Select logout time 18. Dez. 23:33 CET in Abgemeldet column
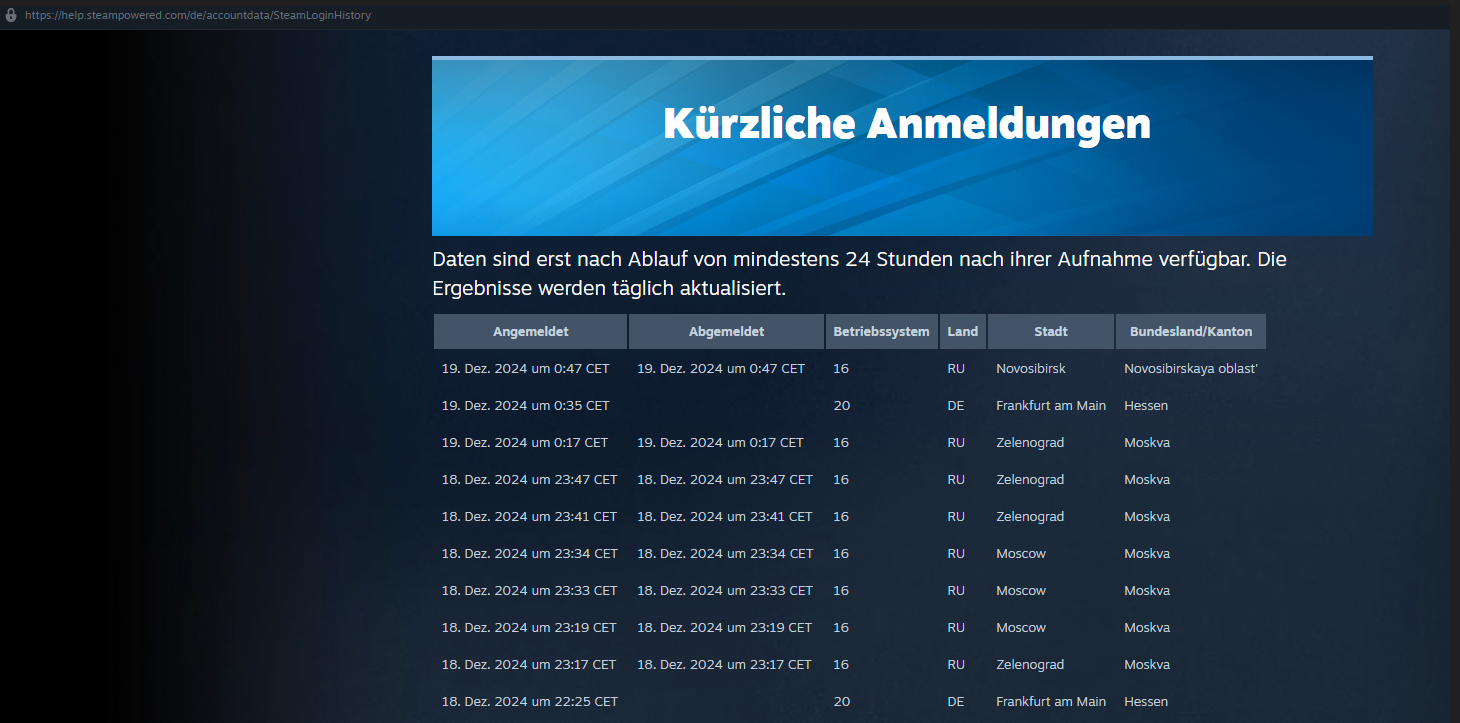The image size is (1460, 723). (x=725, y=591)
